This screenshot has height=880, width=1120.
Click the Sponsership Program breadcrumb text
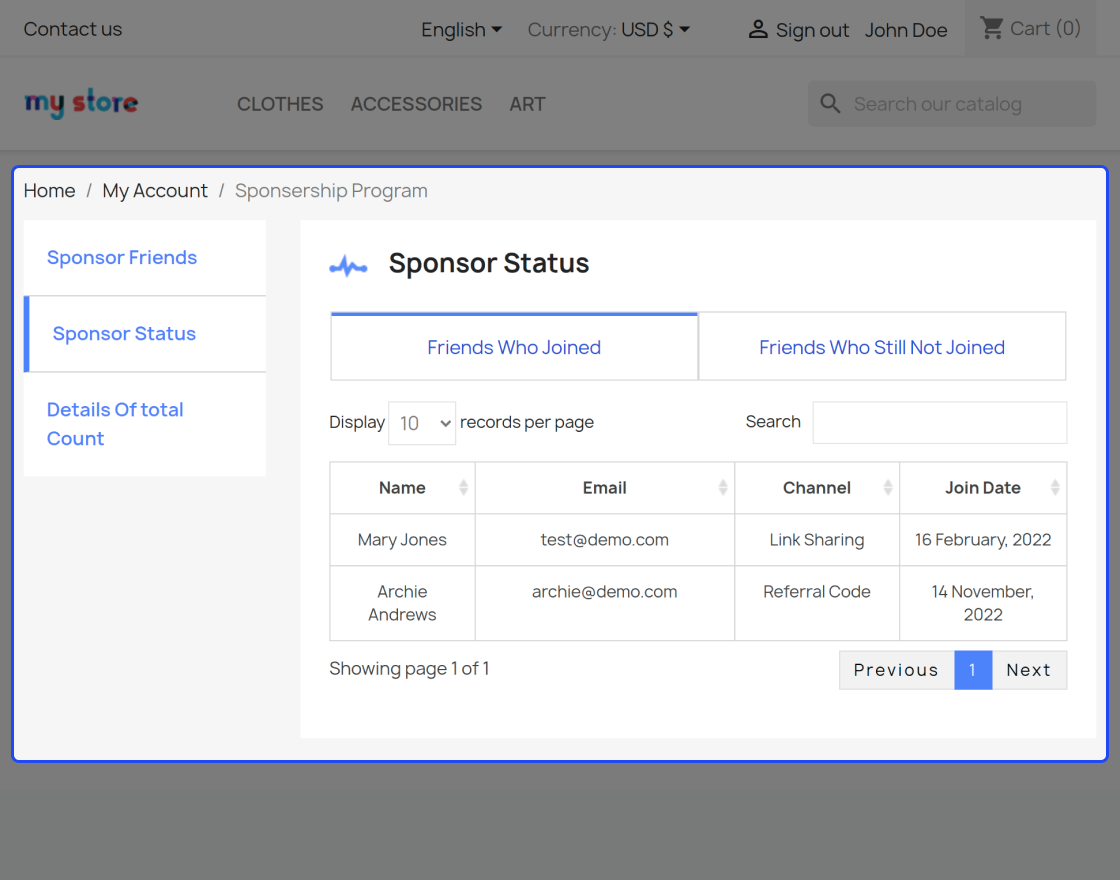[331, 191]
